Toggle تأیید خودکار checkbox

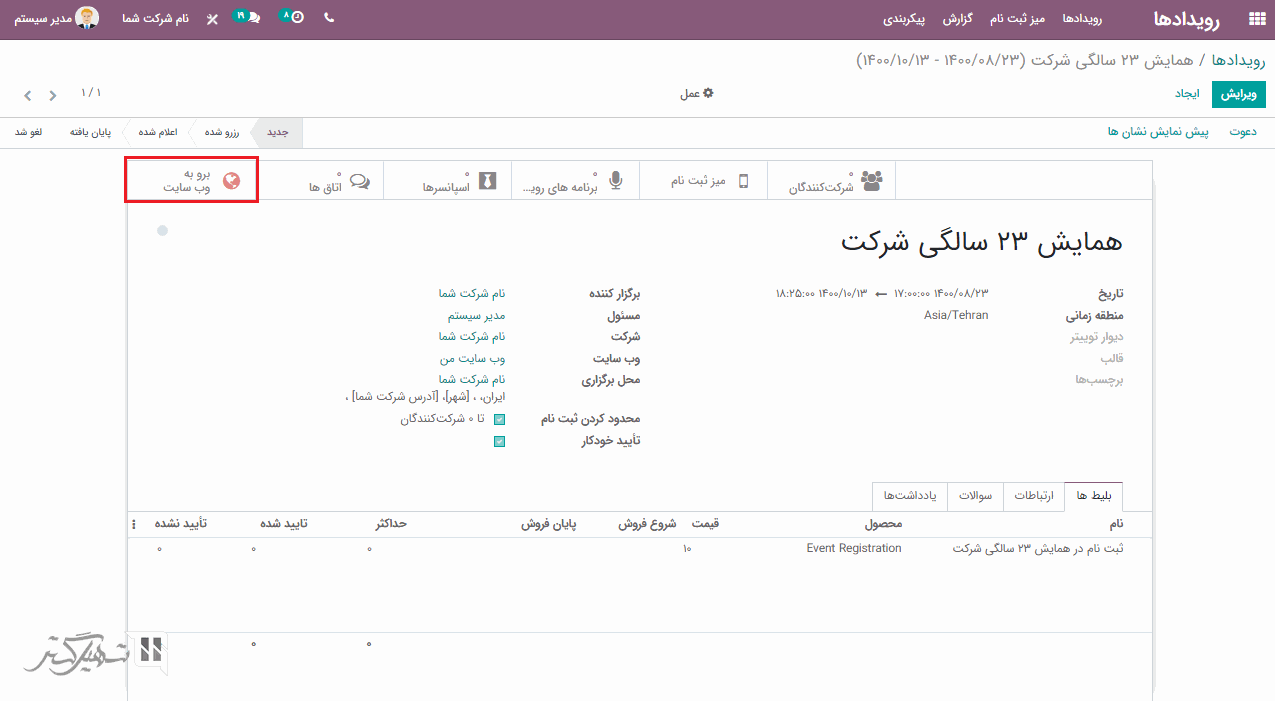click(x=499, y=441)
